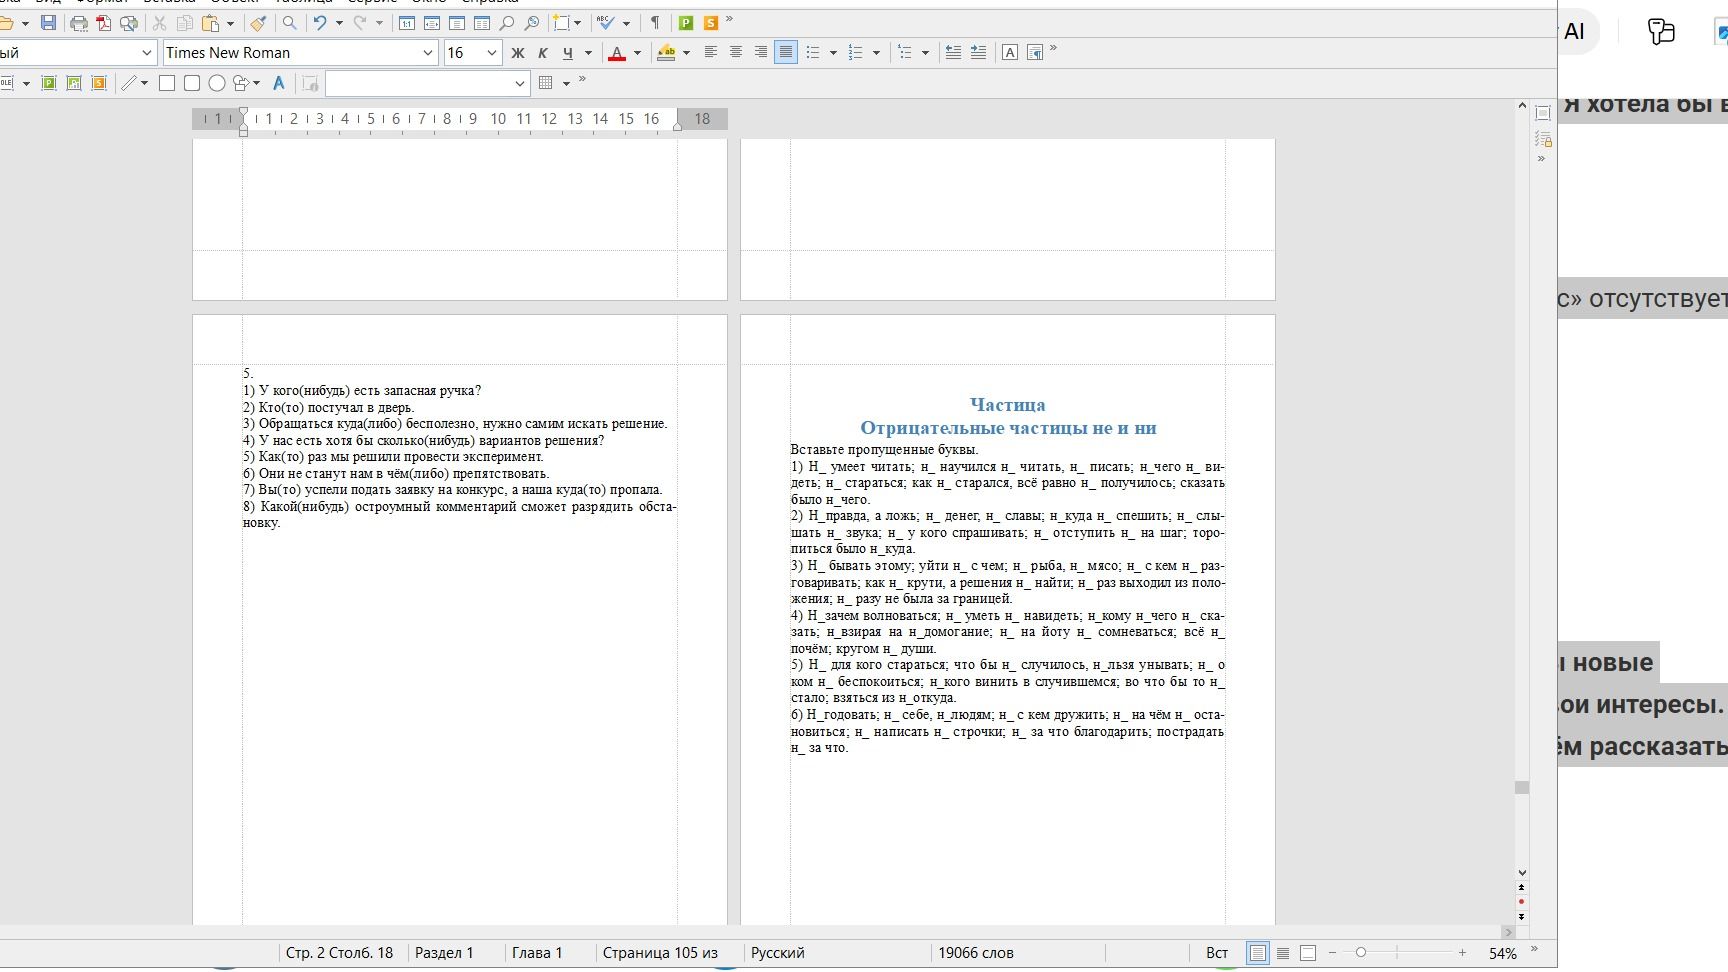
Task: Switch to multiple-page view layout
Action: point(1283,953)
